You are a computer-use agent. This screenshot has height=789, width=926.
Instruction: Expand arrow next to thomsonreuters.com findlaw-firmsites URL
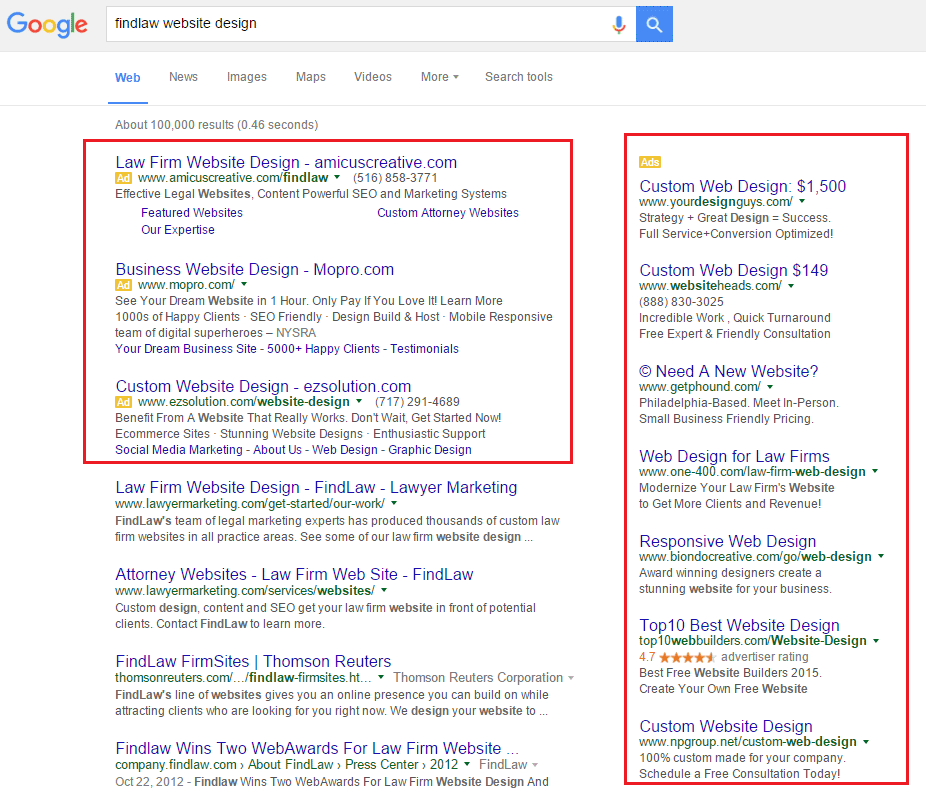(381, 677)
